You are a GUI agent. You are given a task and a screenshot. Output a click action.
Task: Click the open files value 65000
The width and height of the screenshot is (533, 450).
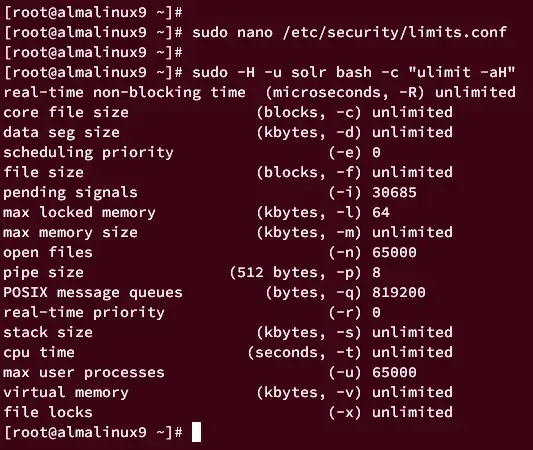tap(394, 253)
